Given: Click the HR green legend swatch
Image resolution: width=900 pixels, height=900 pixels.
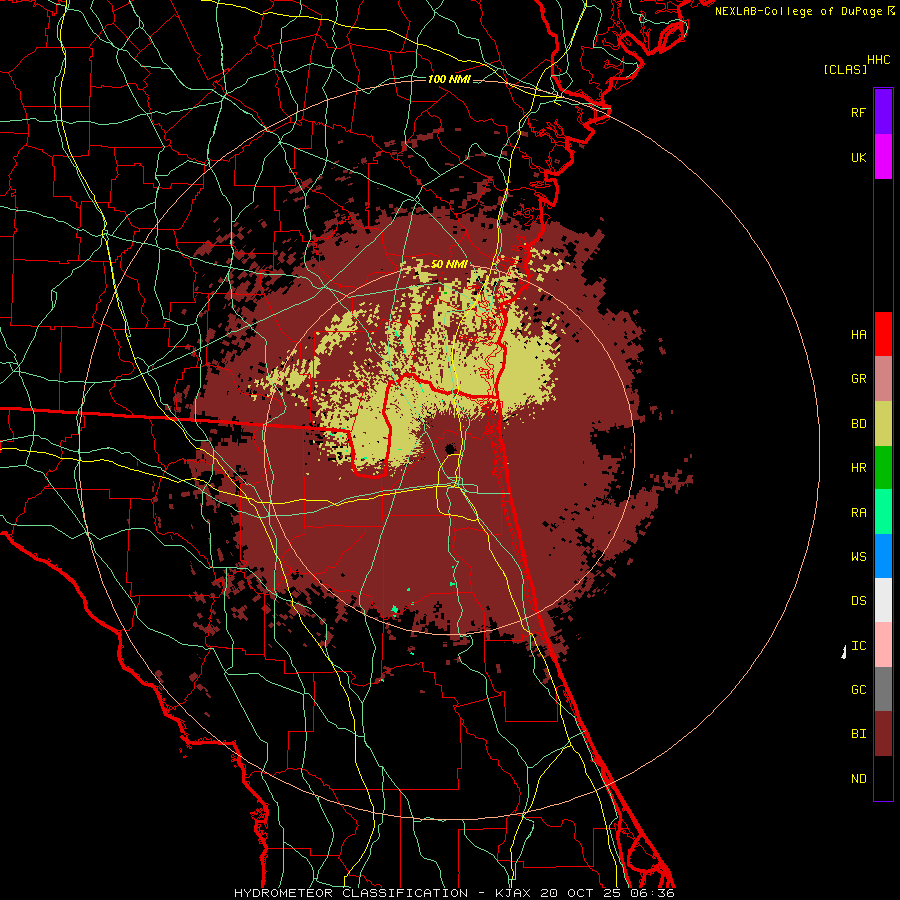Looking at the screenshot, I should coord(883,467).
